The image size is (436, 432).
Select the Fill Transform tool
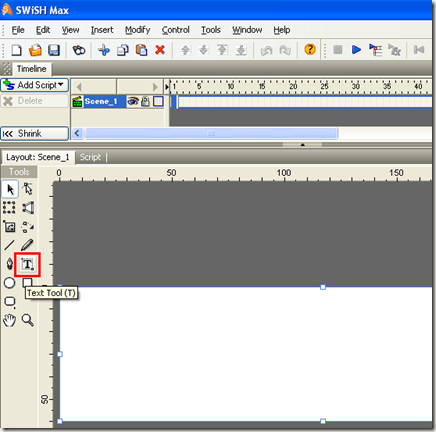[x=9, y=227]
